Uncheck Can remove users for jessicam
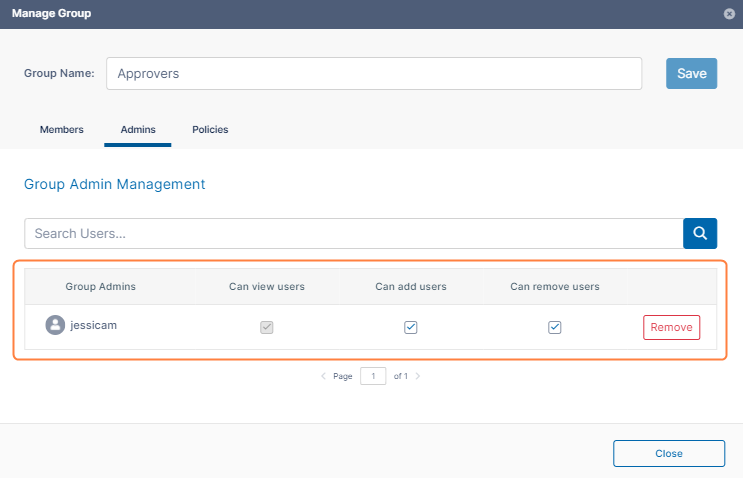 pos(555,327)
